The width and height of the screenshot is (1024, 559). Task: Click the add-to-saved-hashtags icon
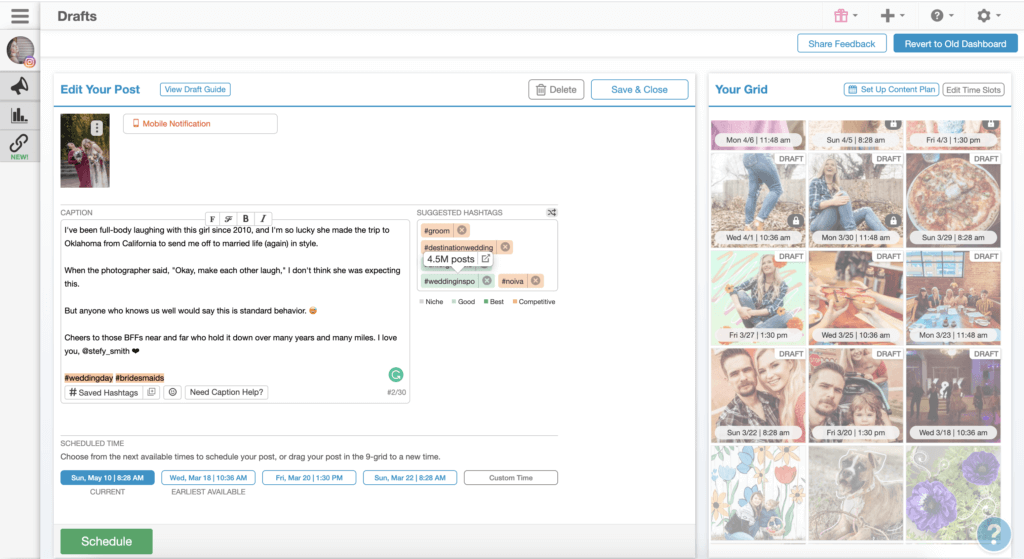152,392
